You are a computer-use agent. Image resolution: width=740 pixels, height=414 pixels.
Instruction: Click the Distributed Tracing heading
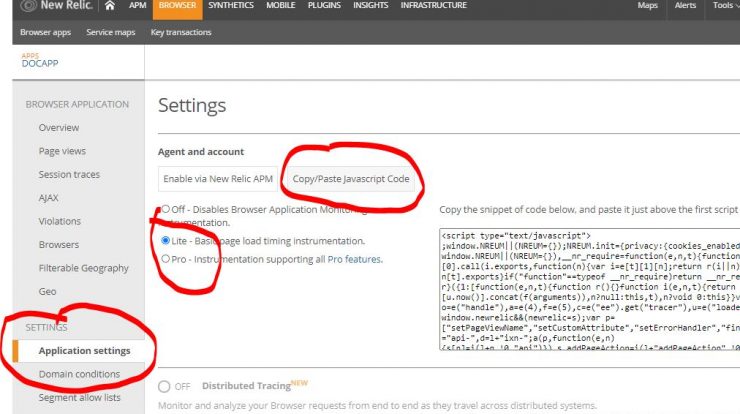tap(246, 386)
